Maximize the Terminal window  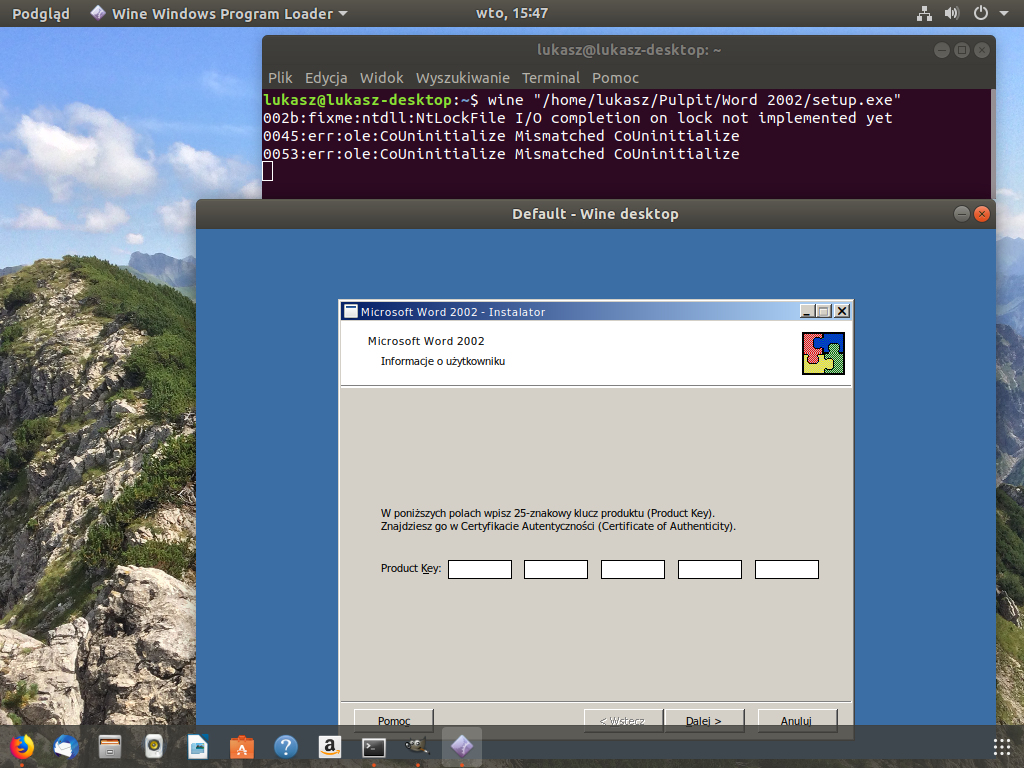pyautogui.click(x=961, y=50)
